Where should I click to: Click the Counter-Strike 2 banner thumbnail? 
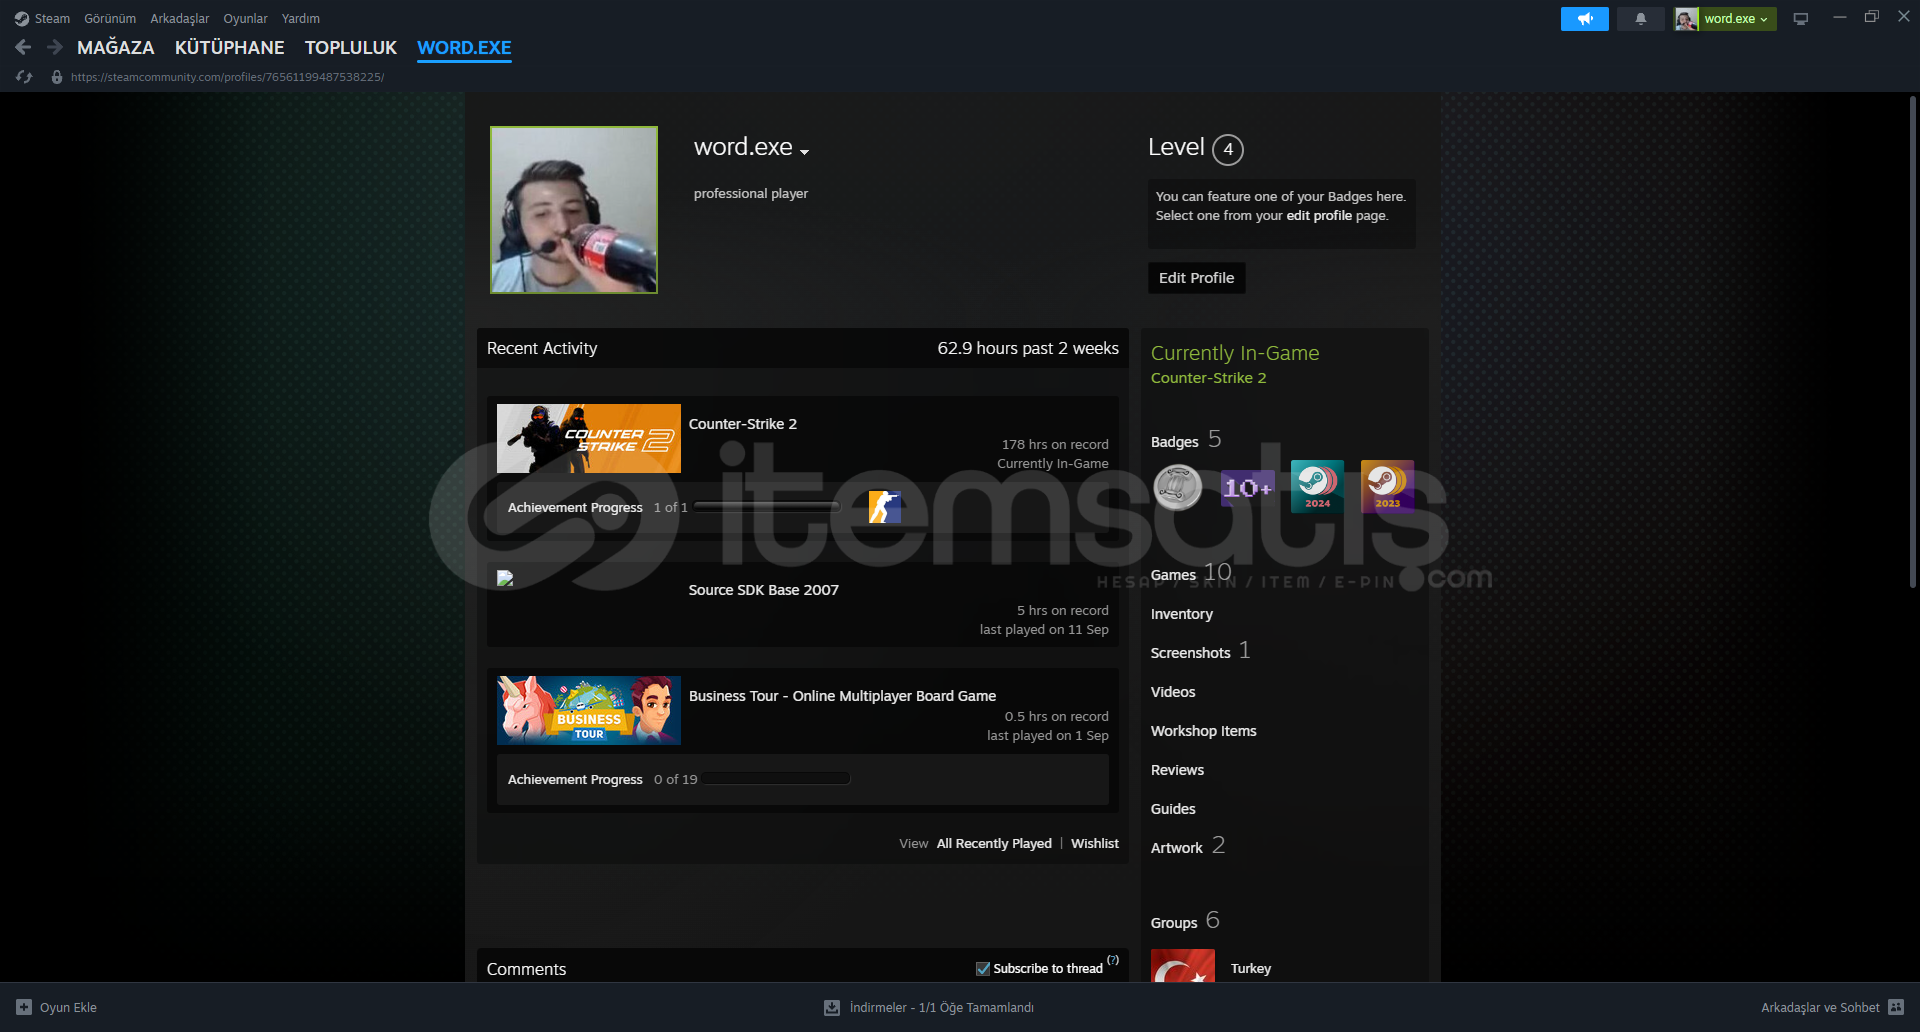[x=589, y=438]
